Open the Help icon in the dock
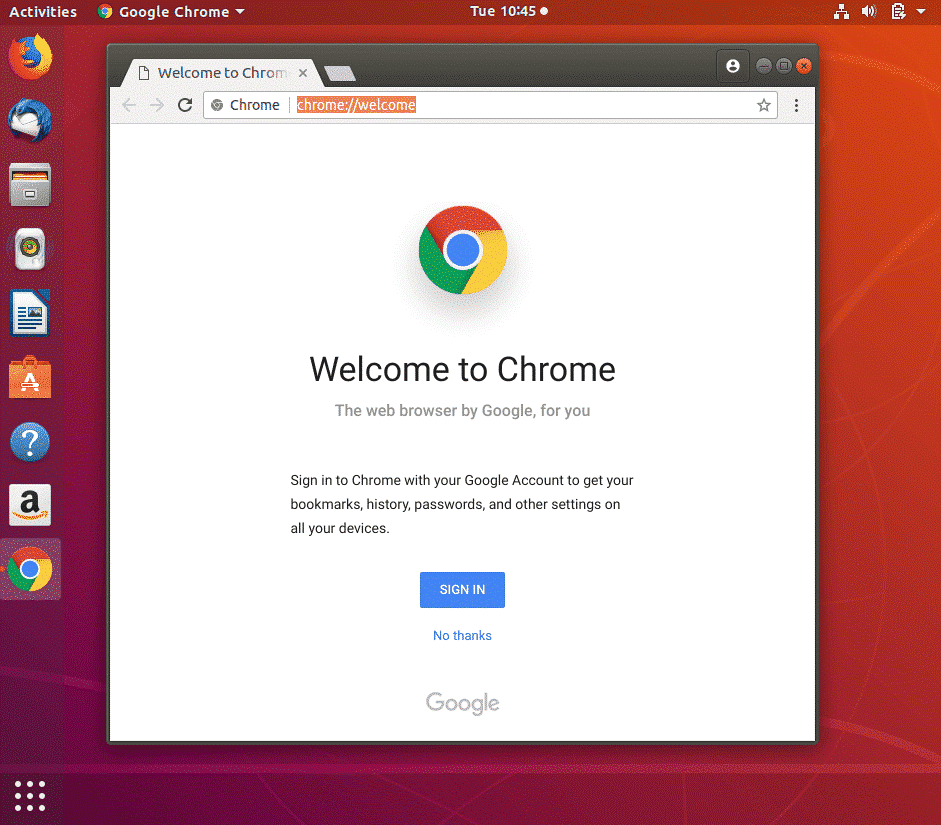Viewport: 941px width, 825px height. click(x=30, y=442)
